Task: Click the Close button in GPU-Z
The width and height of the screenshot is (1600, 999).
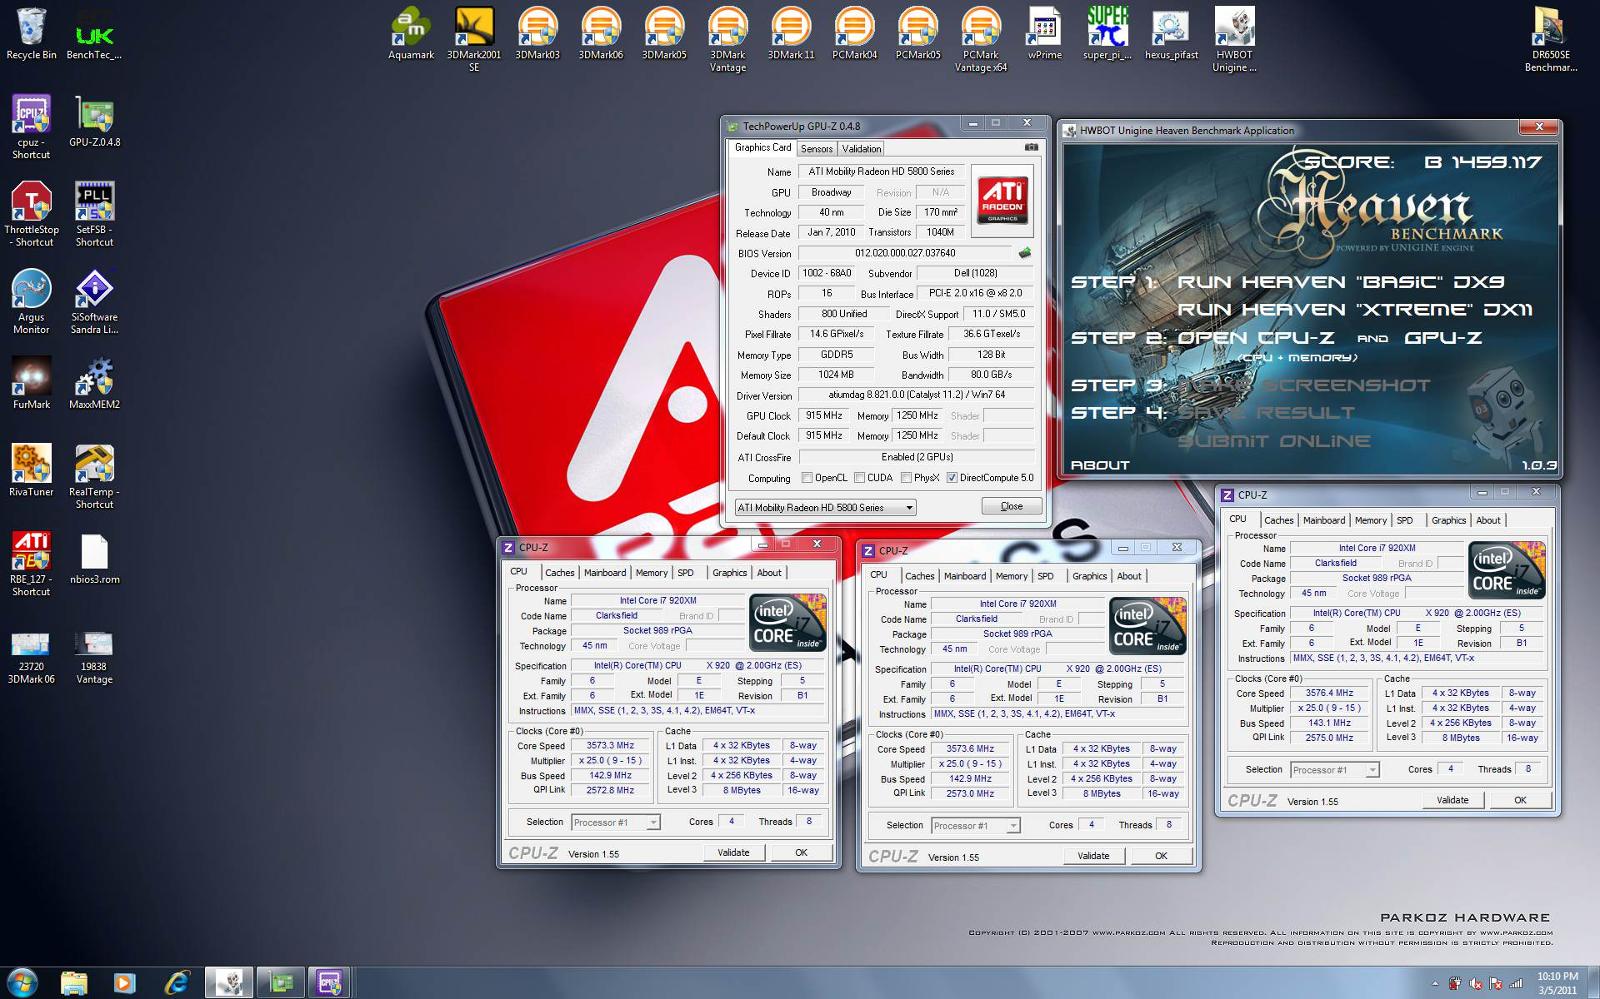Action: [1011, 506]
